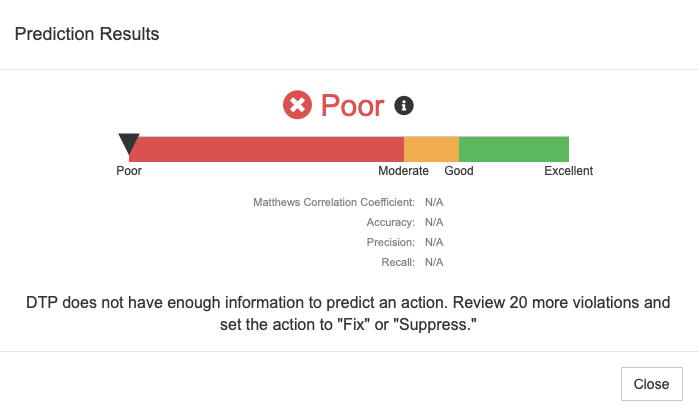This screenshot has height=416, width=698.
Task: Click the red X error icon
Action: (x=297, y=105)
